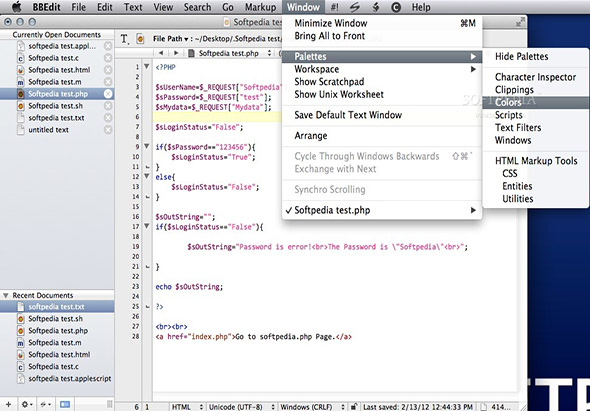Open the Windows palette
The width and height of the screenshot is (590, 411).
(x=535, y=140)
